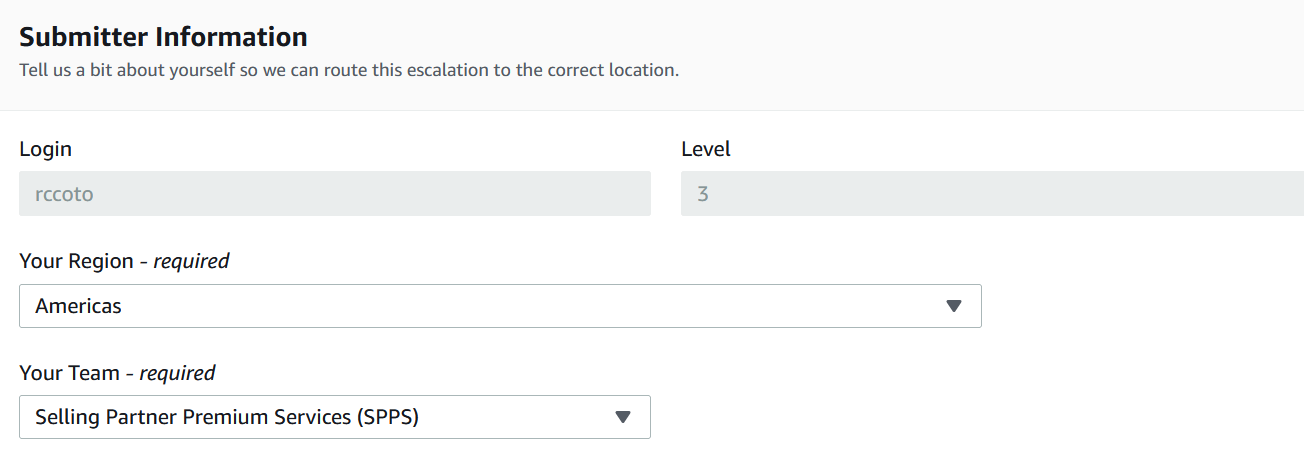Click the Your Region dropdown arrow icon
The image size is (1304, 454).
953,306
